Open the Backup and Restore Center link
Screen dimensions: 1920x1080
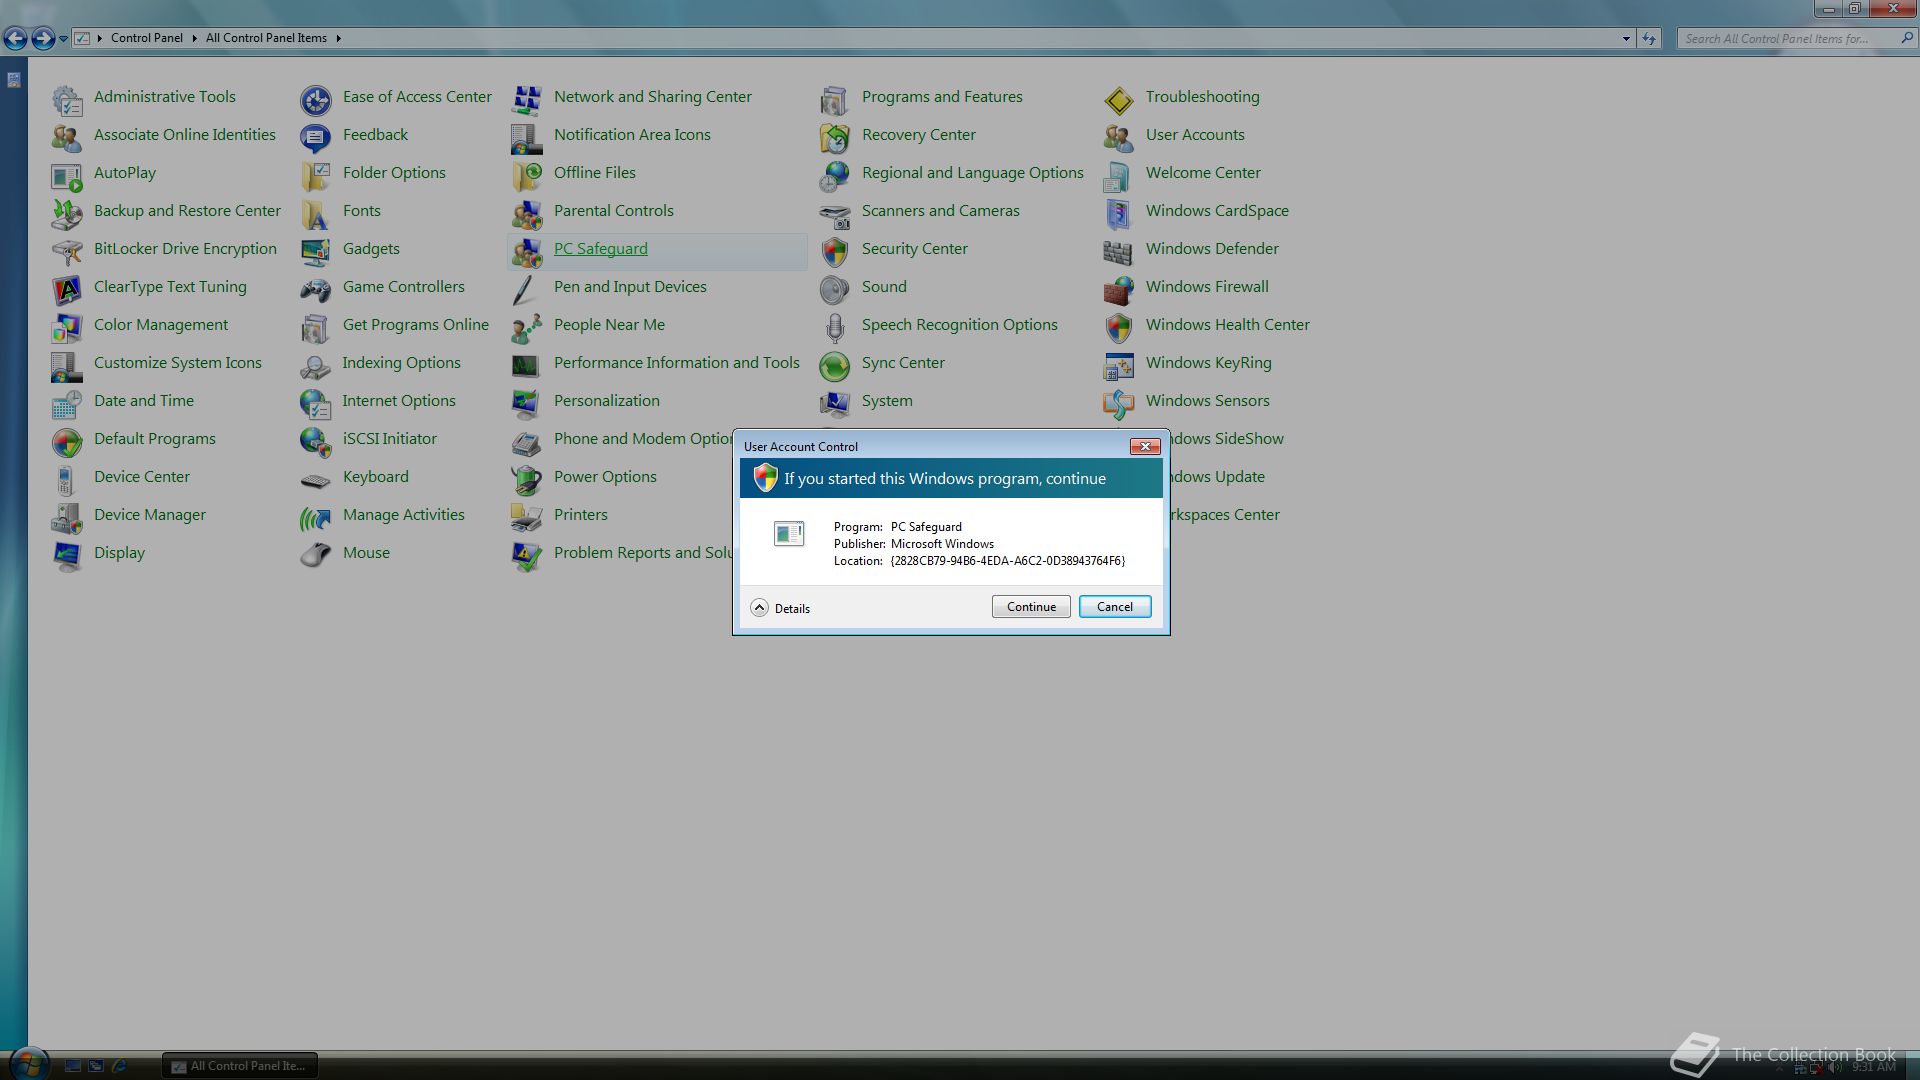[187, 211]
